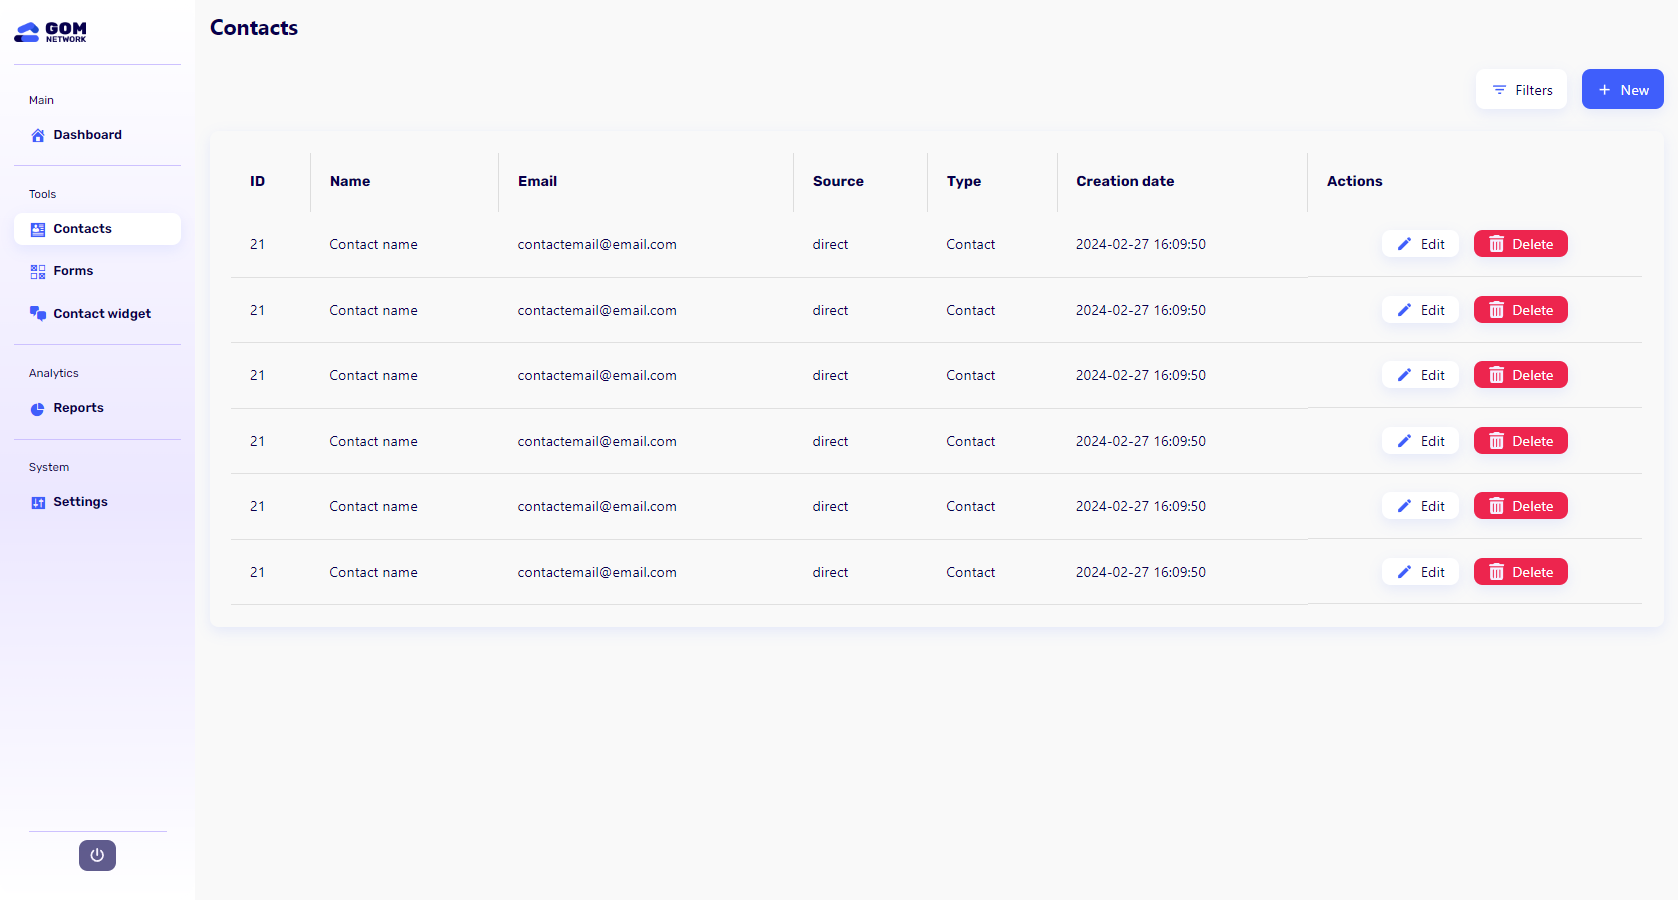Open the Filters panel
This screenshot has width=1678, height=900.
coord(1521,90)
